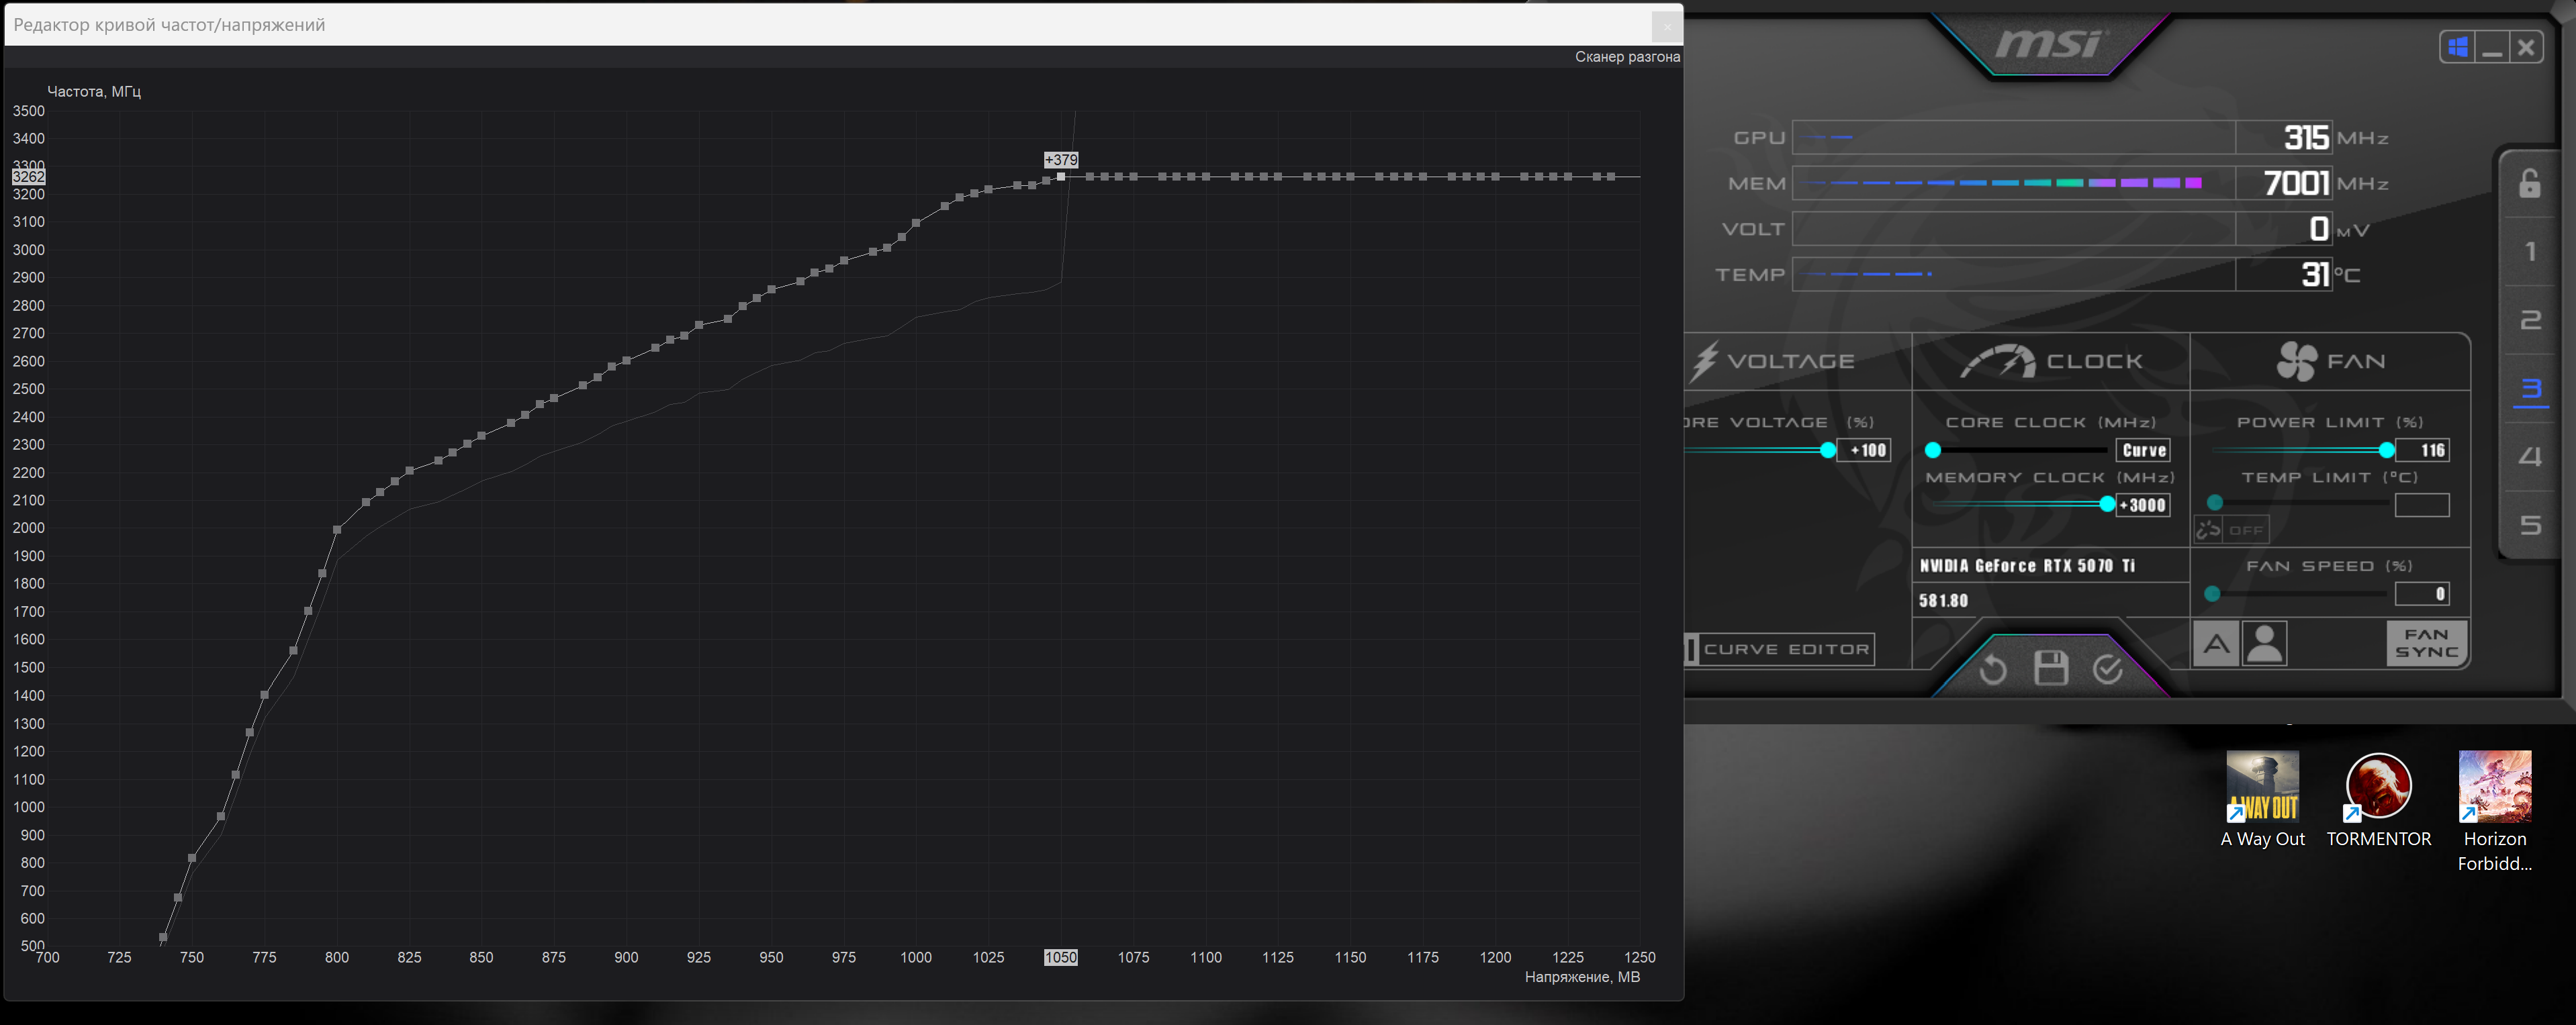
Task: Click the memory clock slider handle
Action: pos(2106,505)
